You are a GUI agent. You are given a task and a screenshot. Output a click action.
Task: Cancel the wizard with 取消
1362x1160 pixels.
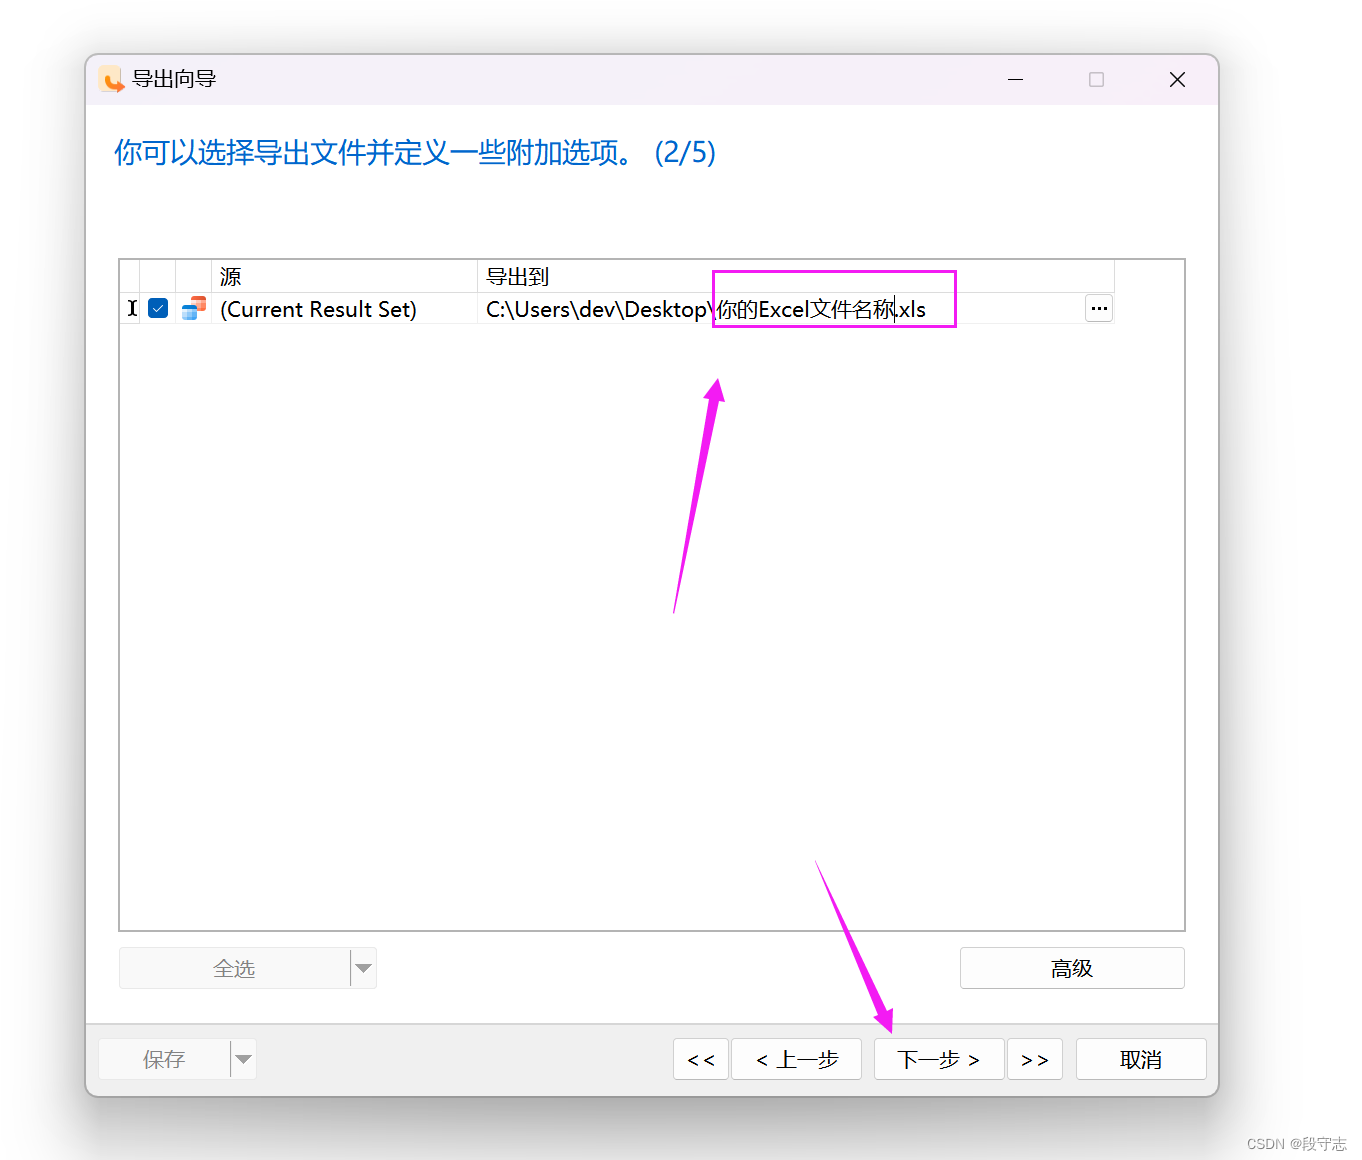[x=1141, y=1059]
